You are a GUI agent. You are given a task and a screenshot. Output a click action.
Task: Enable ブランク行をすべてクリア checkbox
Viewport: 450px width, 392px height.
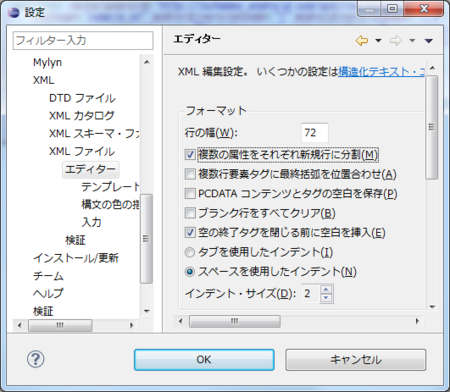[190, 213]
